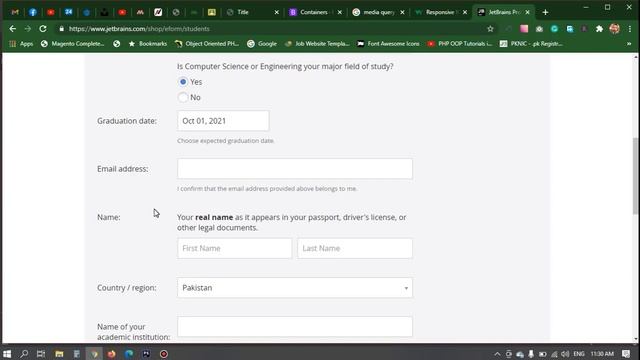This screenshot has width=640, height=360.
Task: Click the Last Name field
Action: (x=355, y=248)
